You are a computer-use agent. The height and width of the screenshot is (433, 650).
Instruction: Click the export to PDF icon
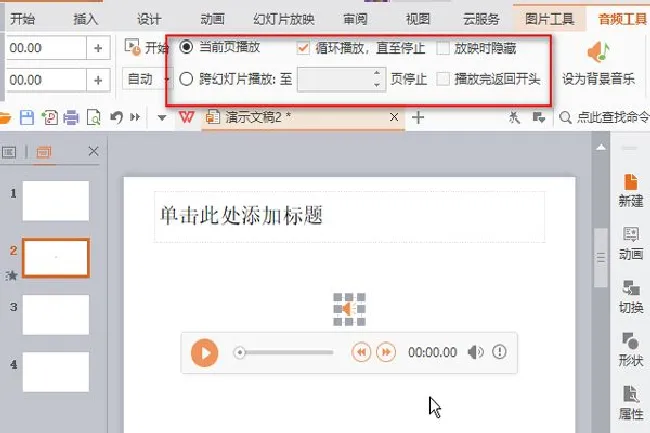(50, 118)
